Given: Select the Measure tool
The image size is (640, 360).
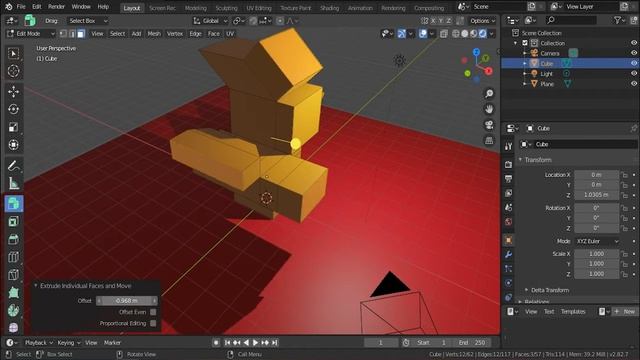Looking at the screenshot, I should (13, 183).
